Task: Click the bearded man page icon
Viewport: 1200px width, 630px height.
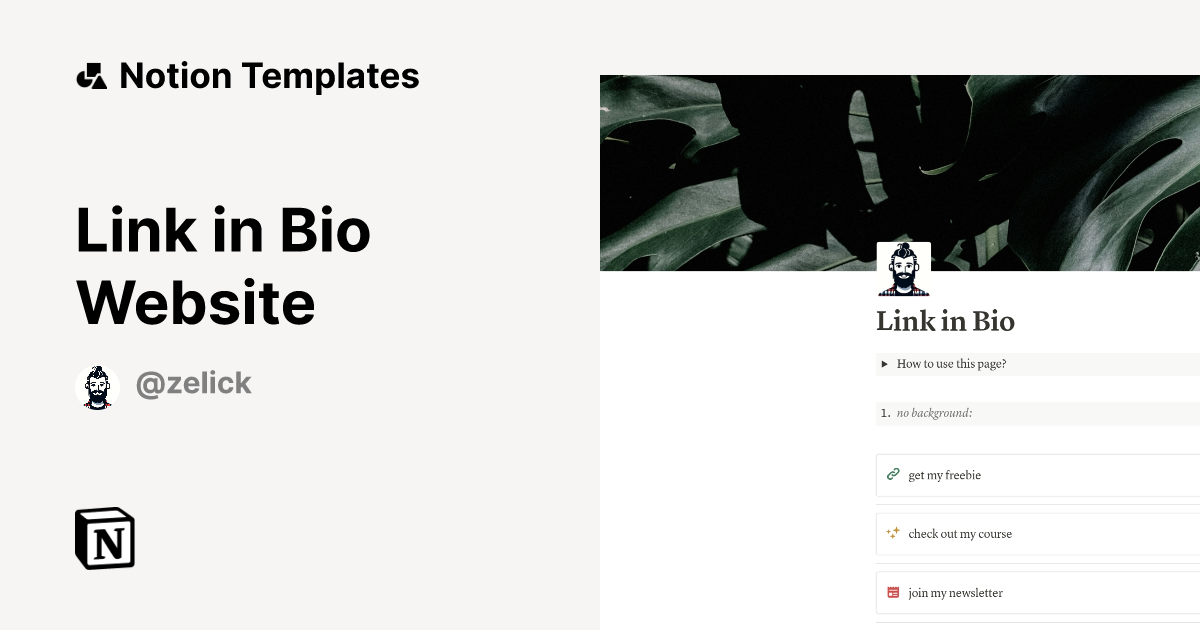Action: coord(904,269)
